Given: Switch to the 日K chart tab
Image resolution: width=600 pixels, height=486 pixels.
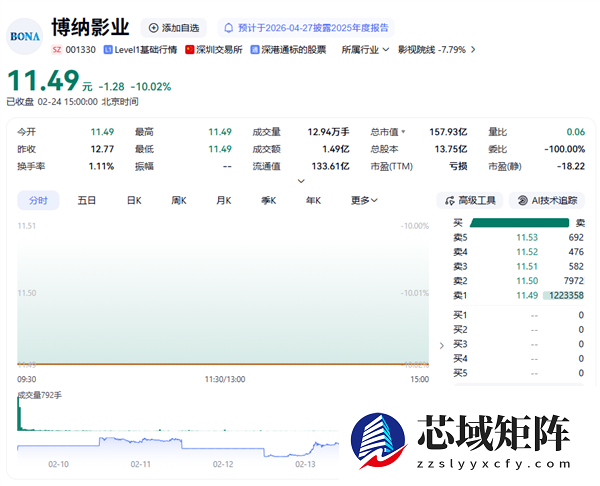Looking at the screenshot, I should click(134, 201).
